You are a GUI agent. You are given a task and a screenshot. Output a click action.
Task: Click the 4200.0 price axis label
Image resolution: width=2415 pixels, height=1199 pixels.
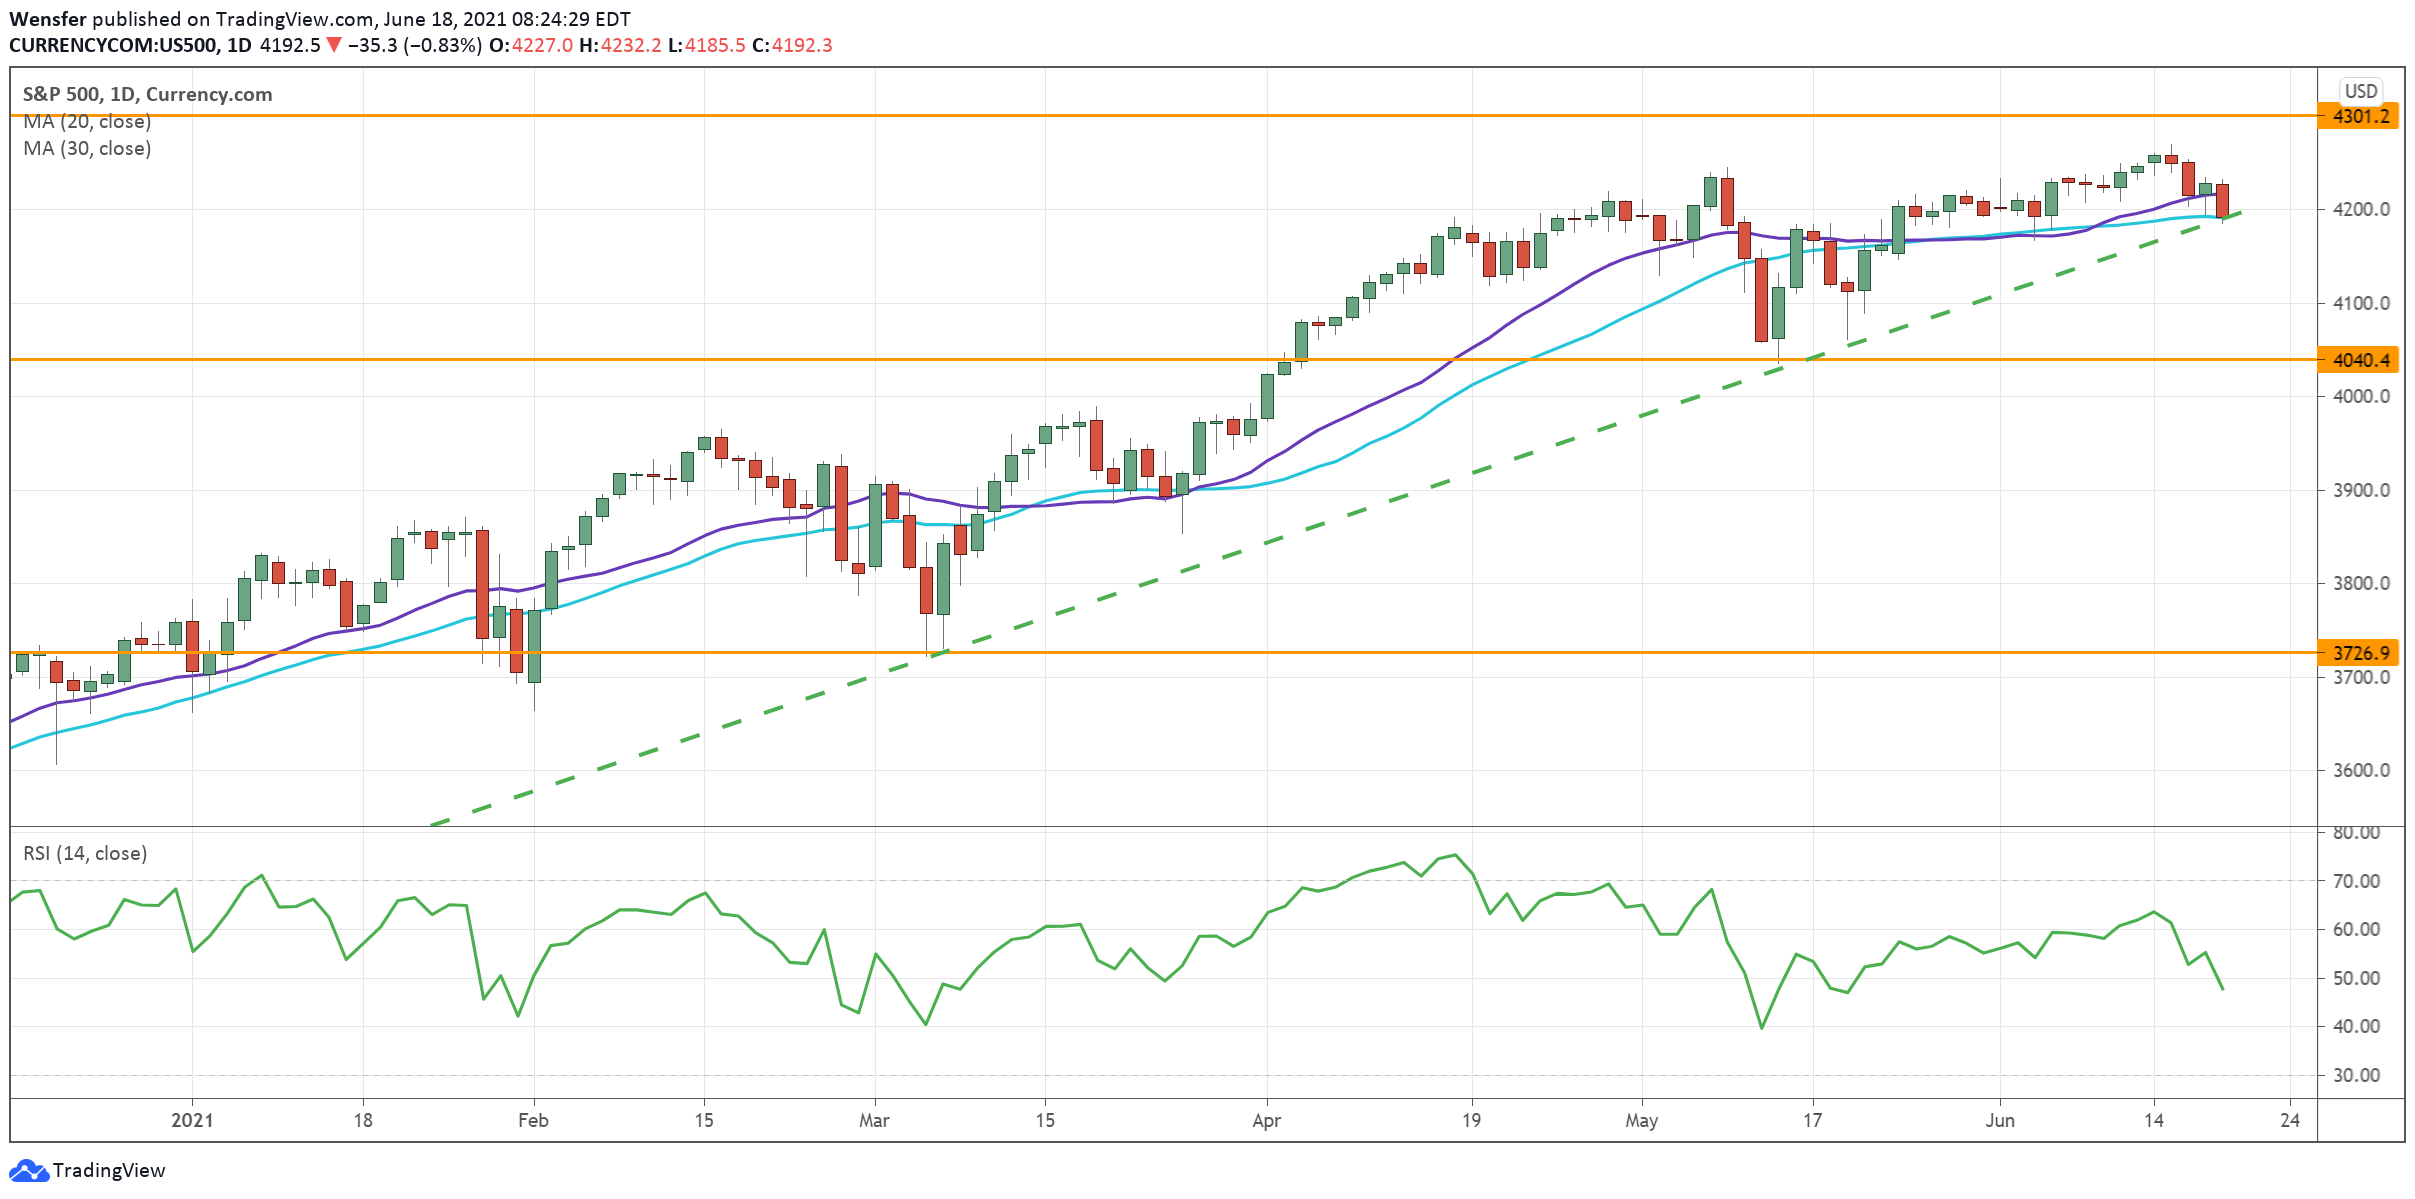[x=2361, y=210]
